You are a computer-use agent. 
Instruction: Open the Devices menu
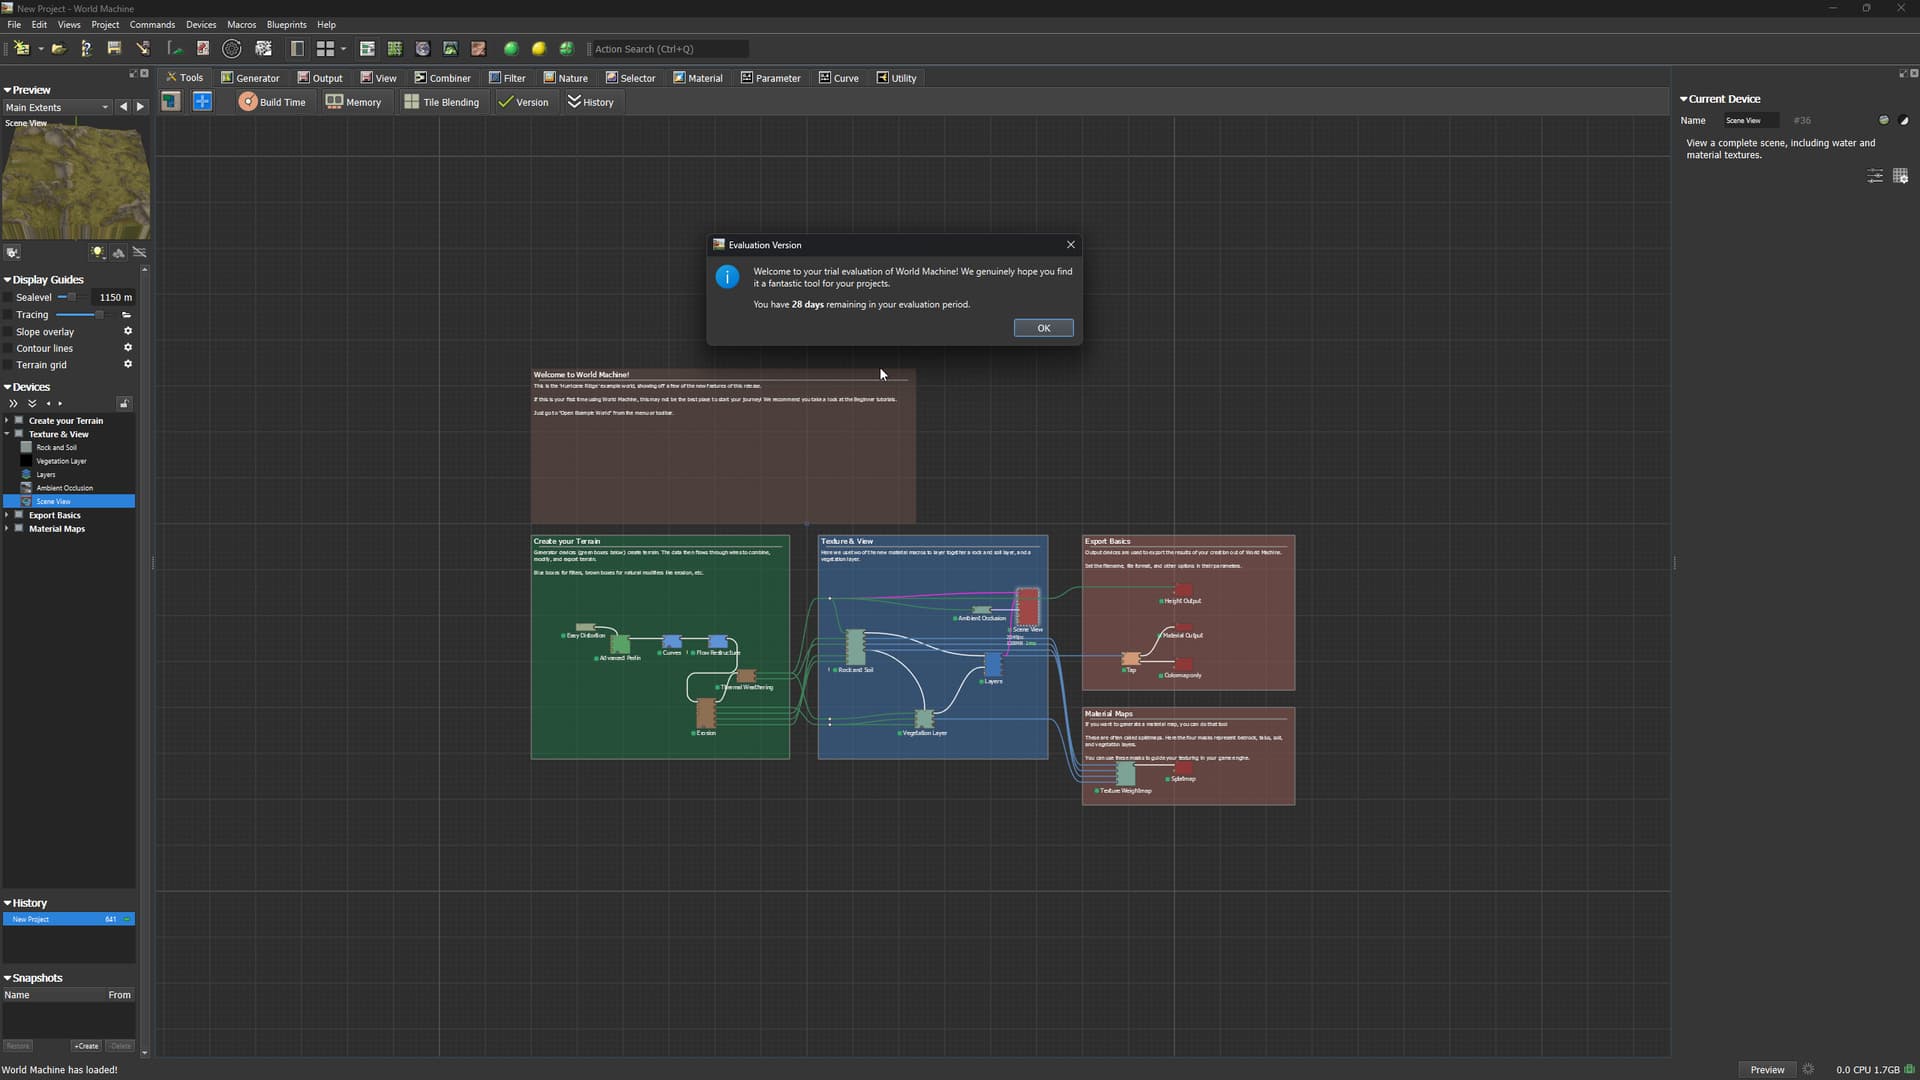coord(200,24)
